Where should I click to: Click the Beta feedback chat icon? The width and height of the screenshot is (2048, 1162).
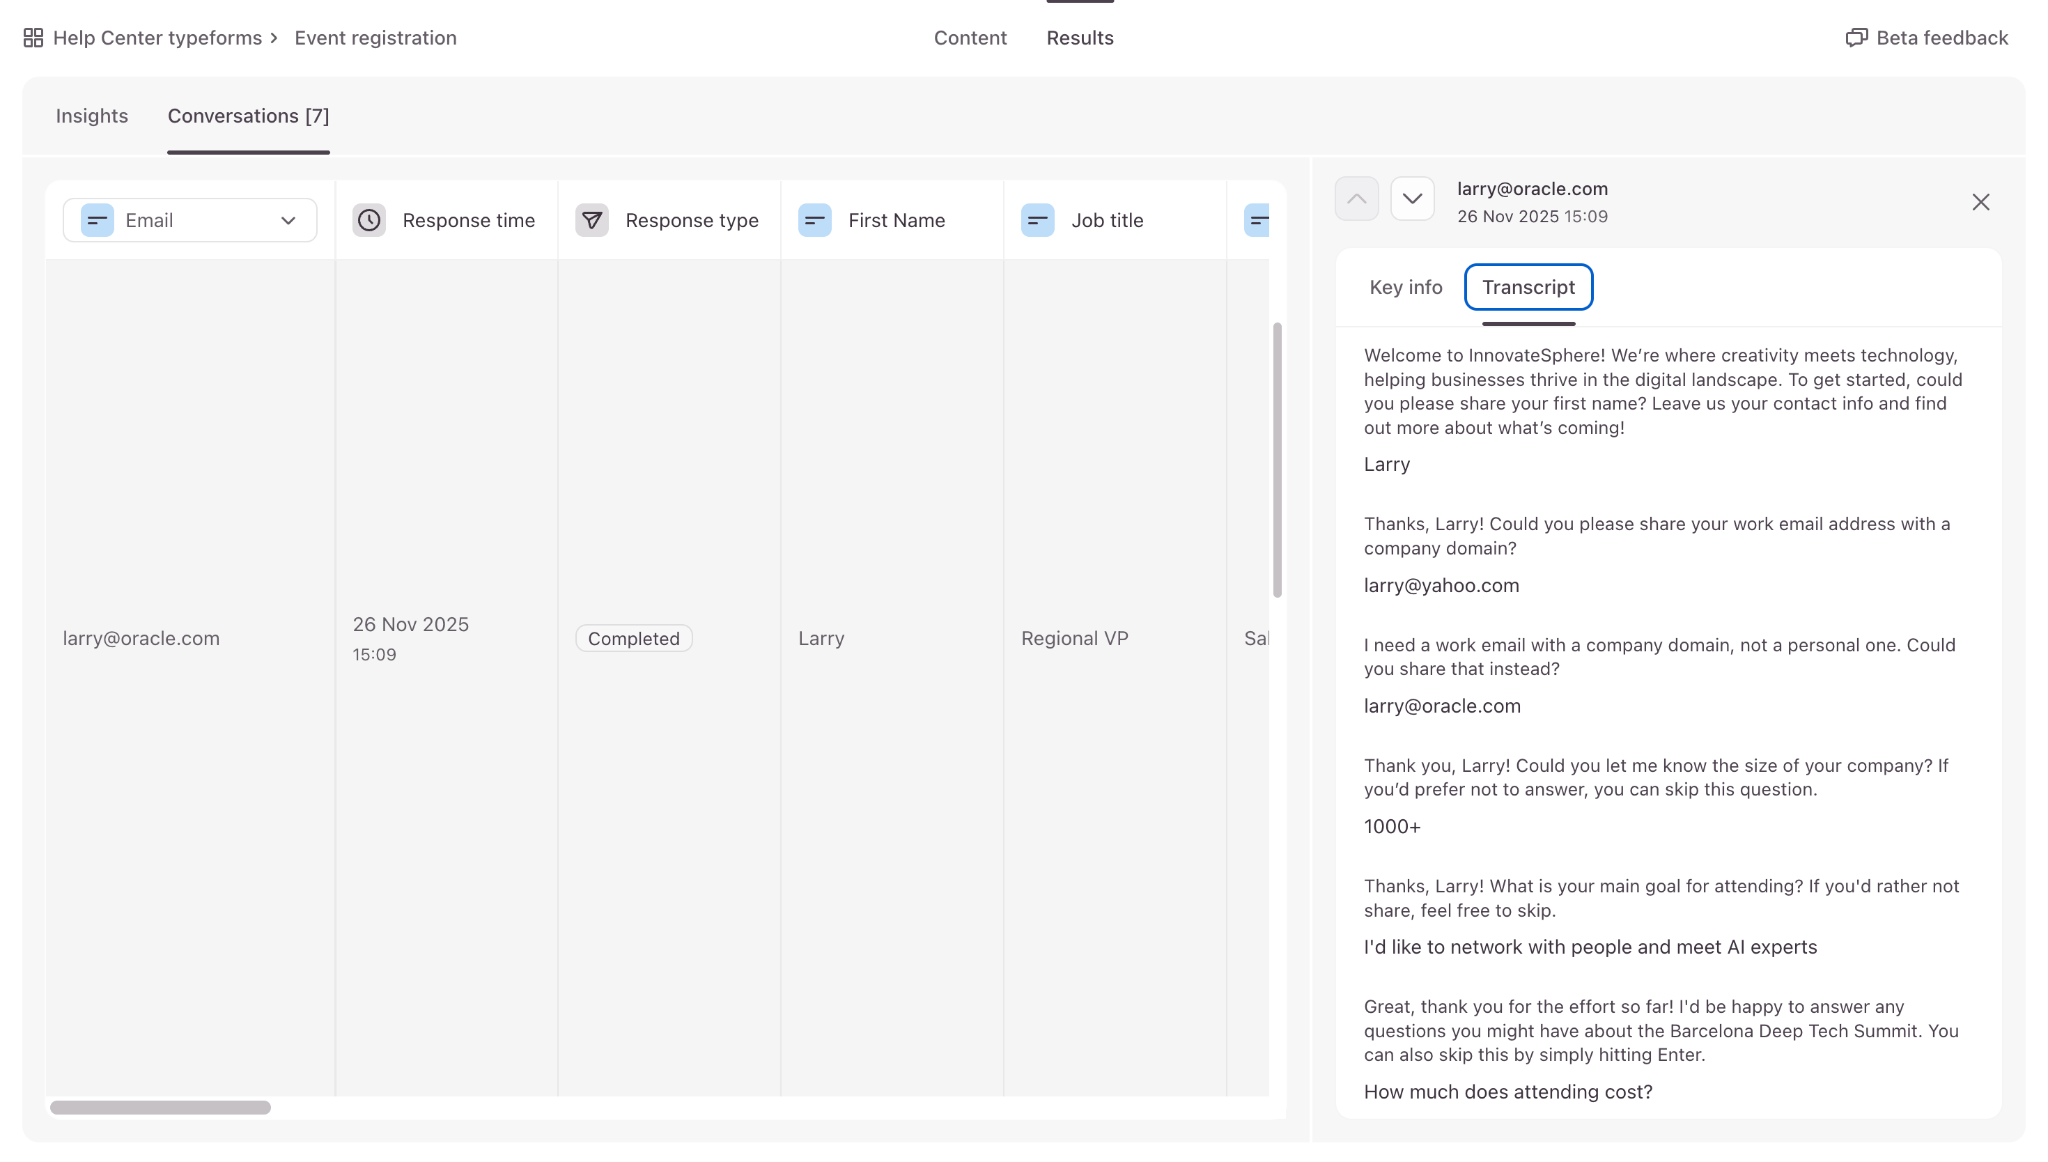(x=1856, y=38)
